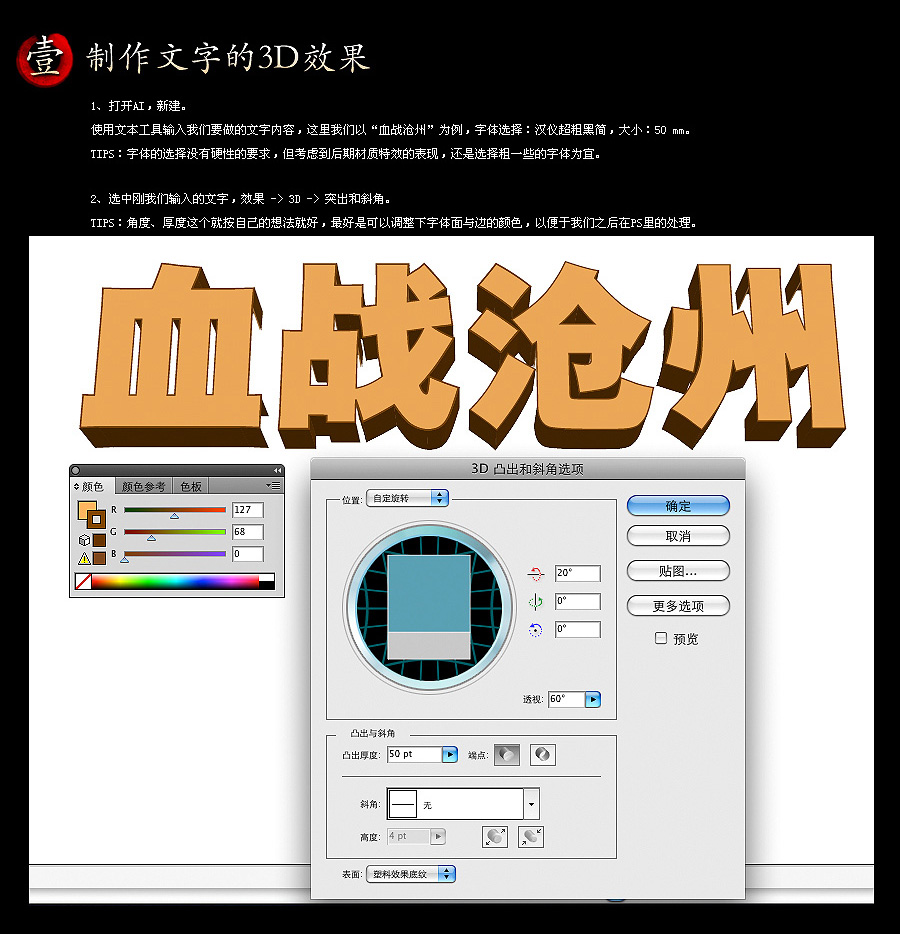Switch to the 色板 swatches tab
The height and width of the screenshot is (934, 900).
click(x=191, y=485)
